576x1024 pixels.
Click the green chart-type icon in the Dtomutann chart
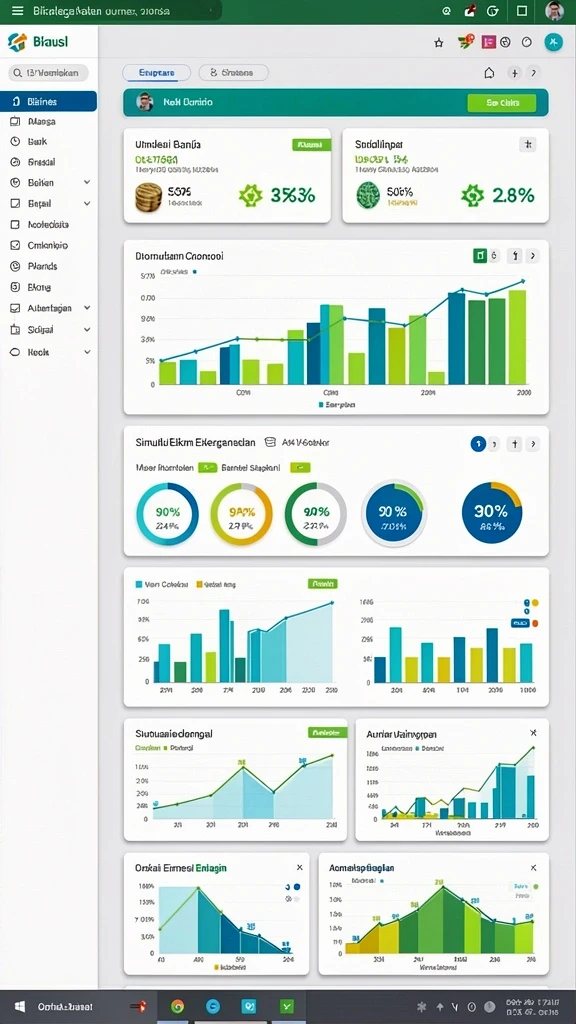coord(479,256)
